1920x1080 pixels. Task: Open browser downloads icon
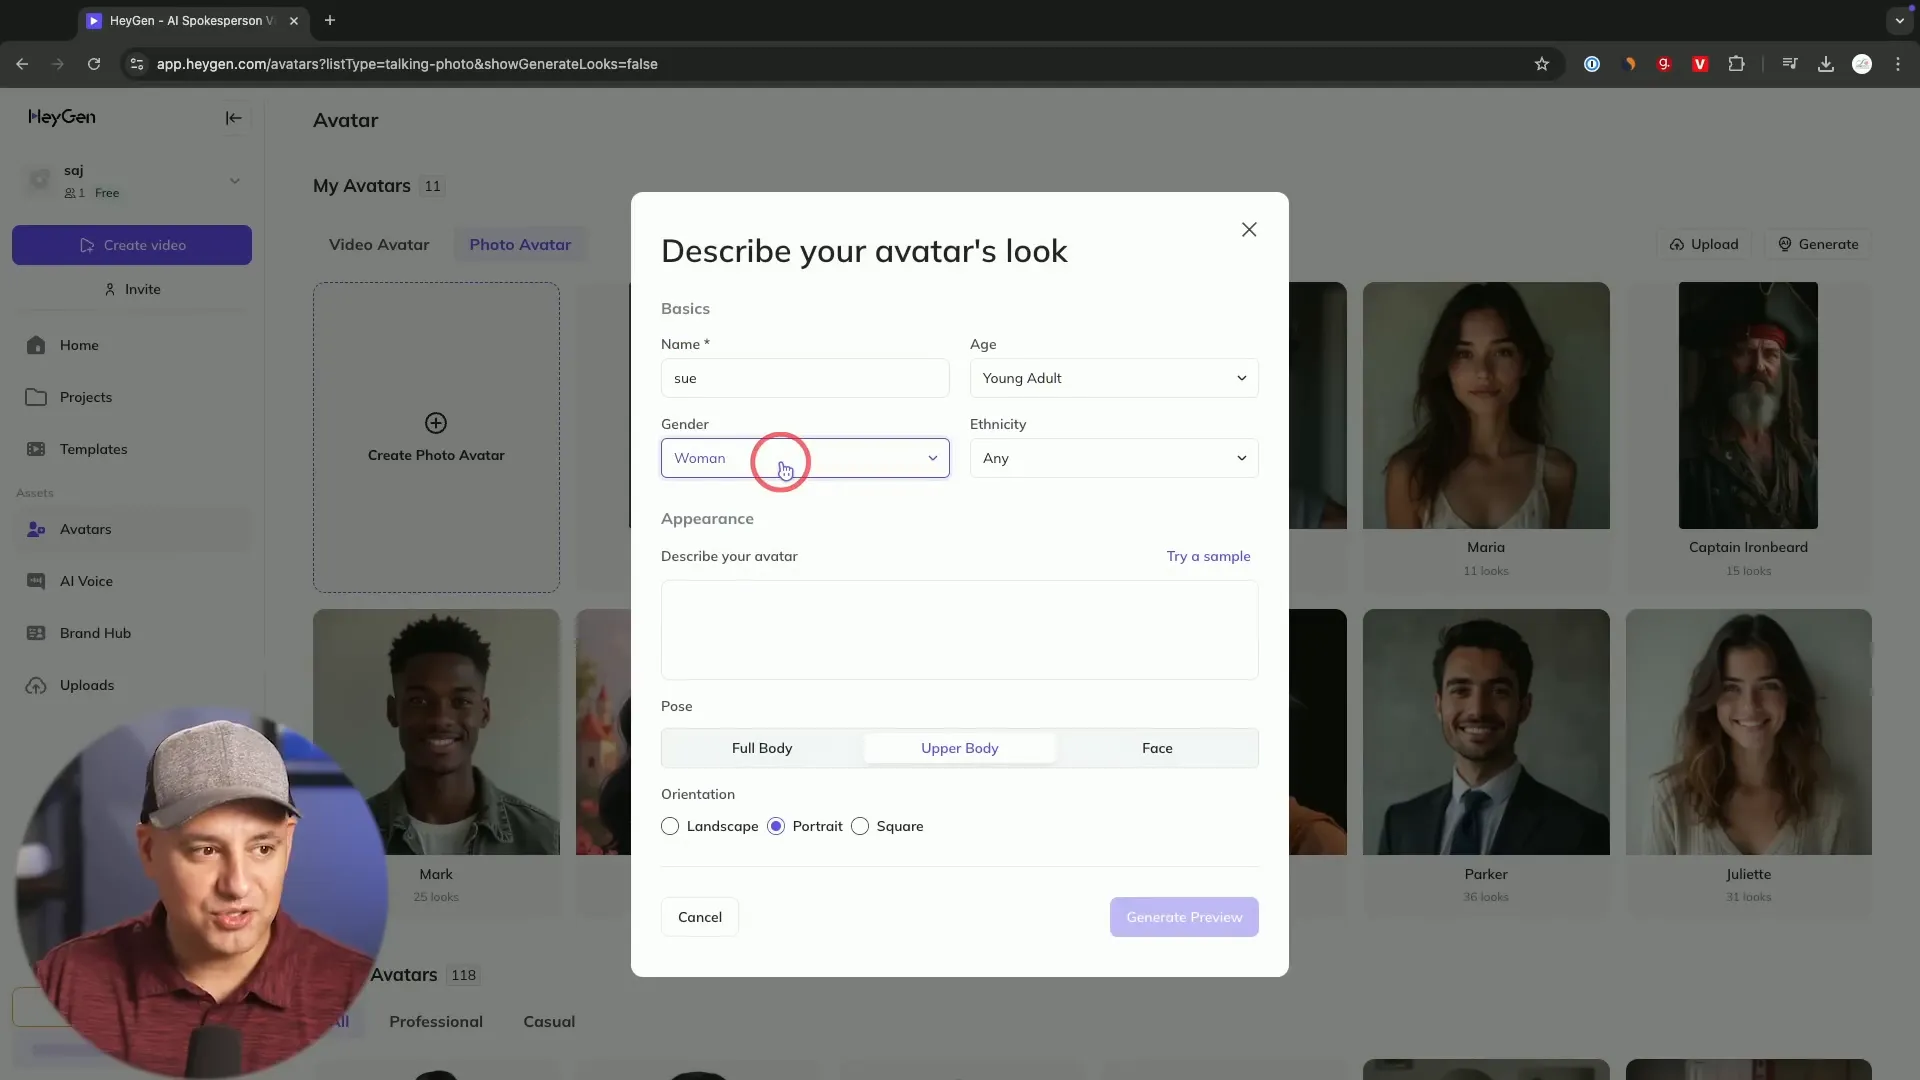coord(1826,64)
